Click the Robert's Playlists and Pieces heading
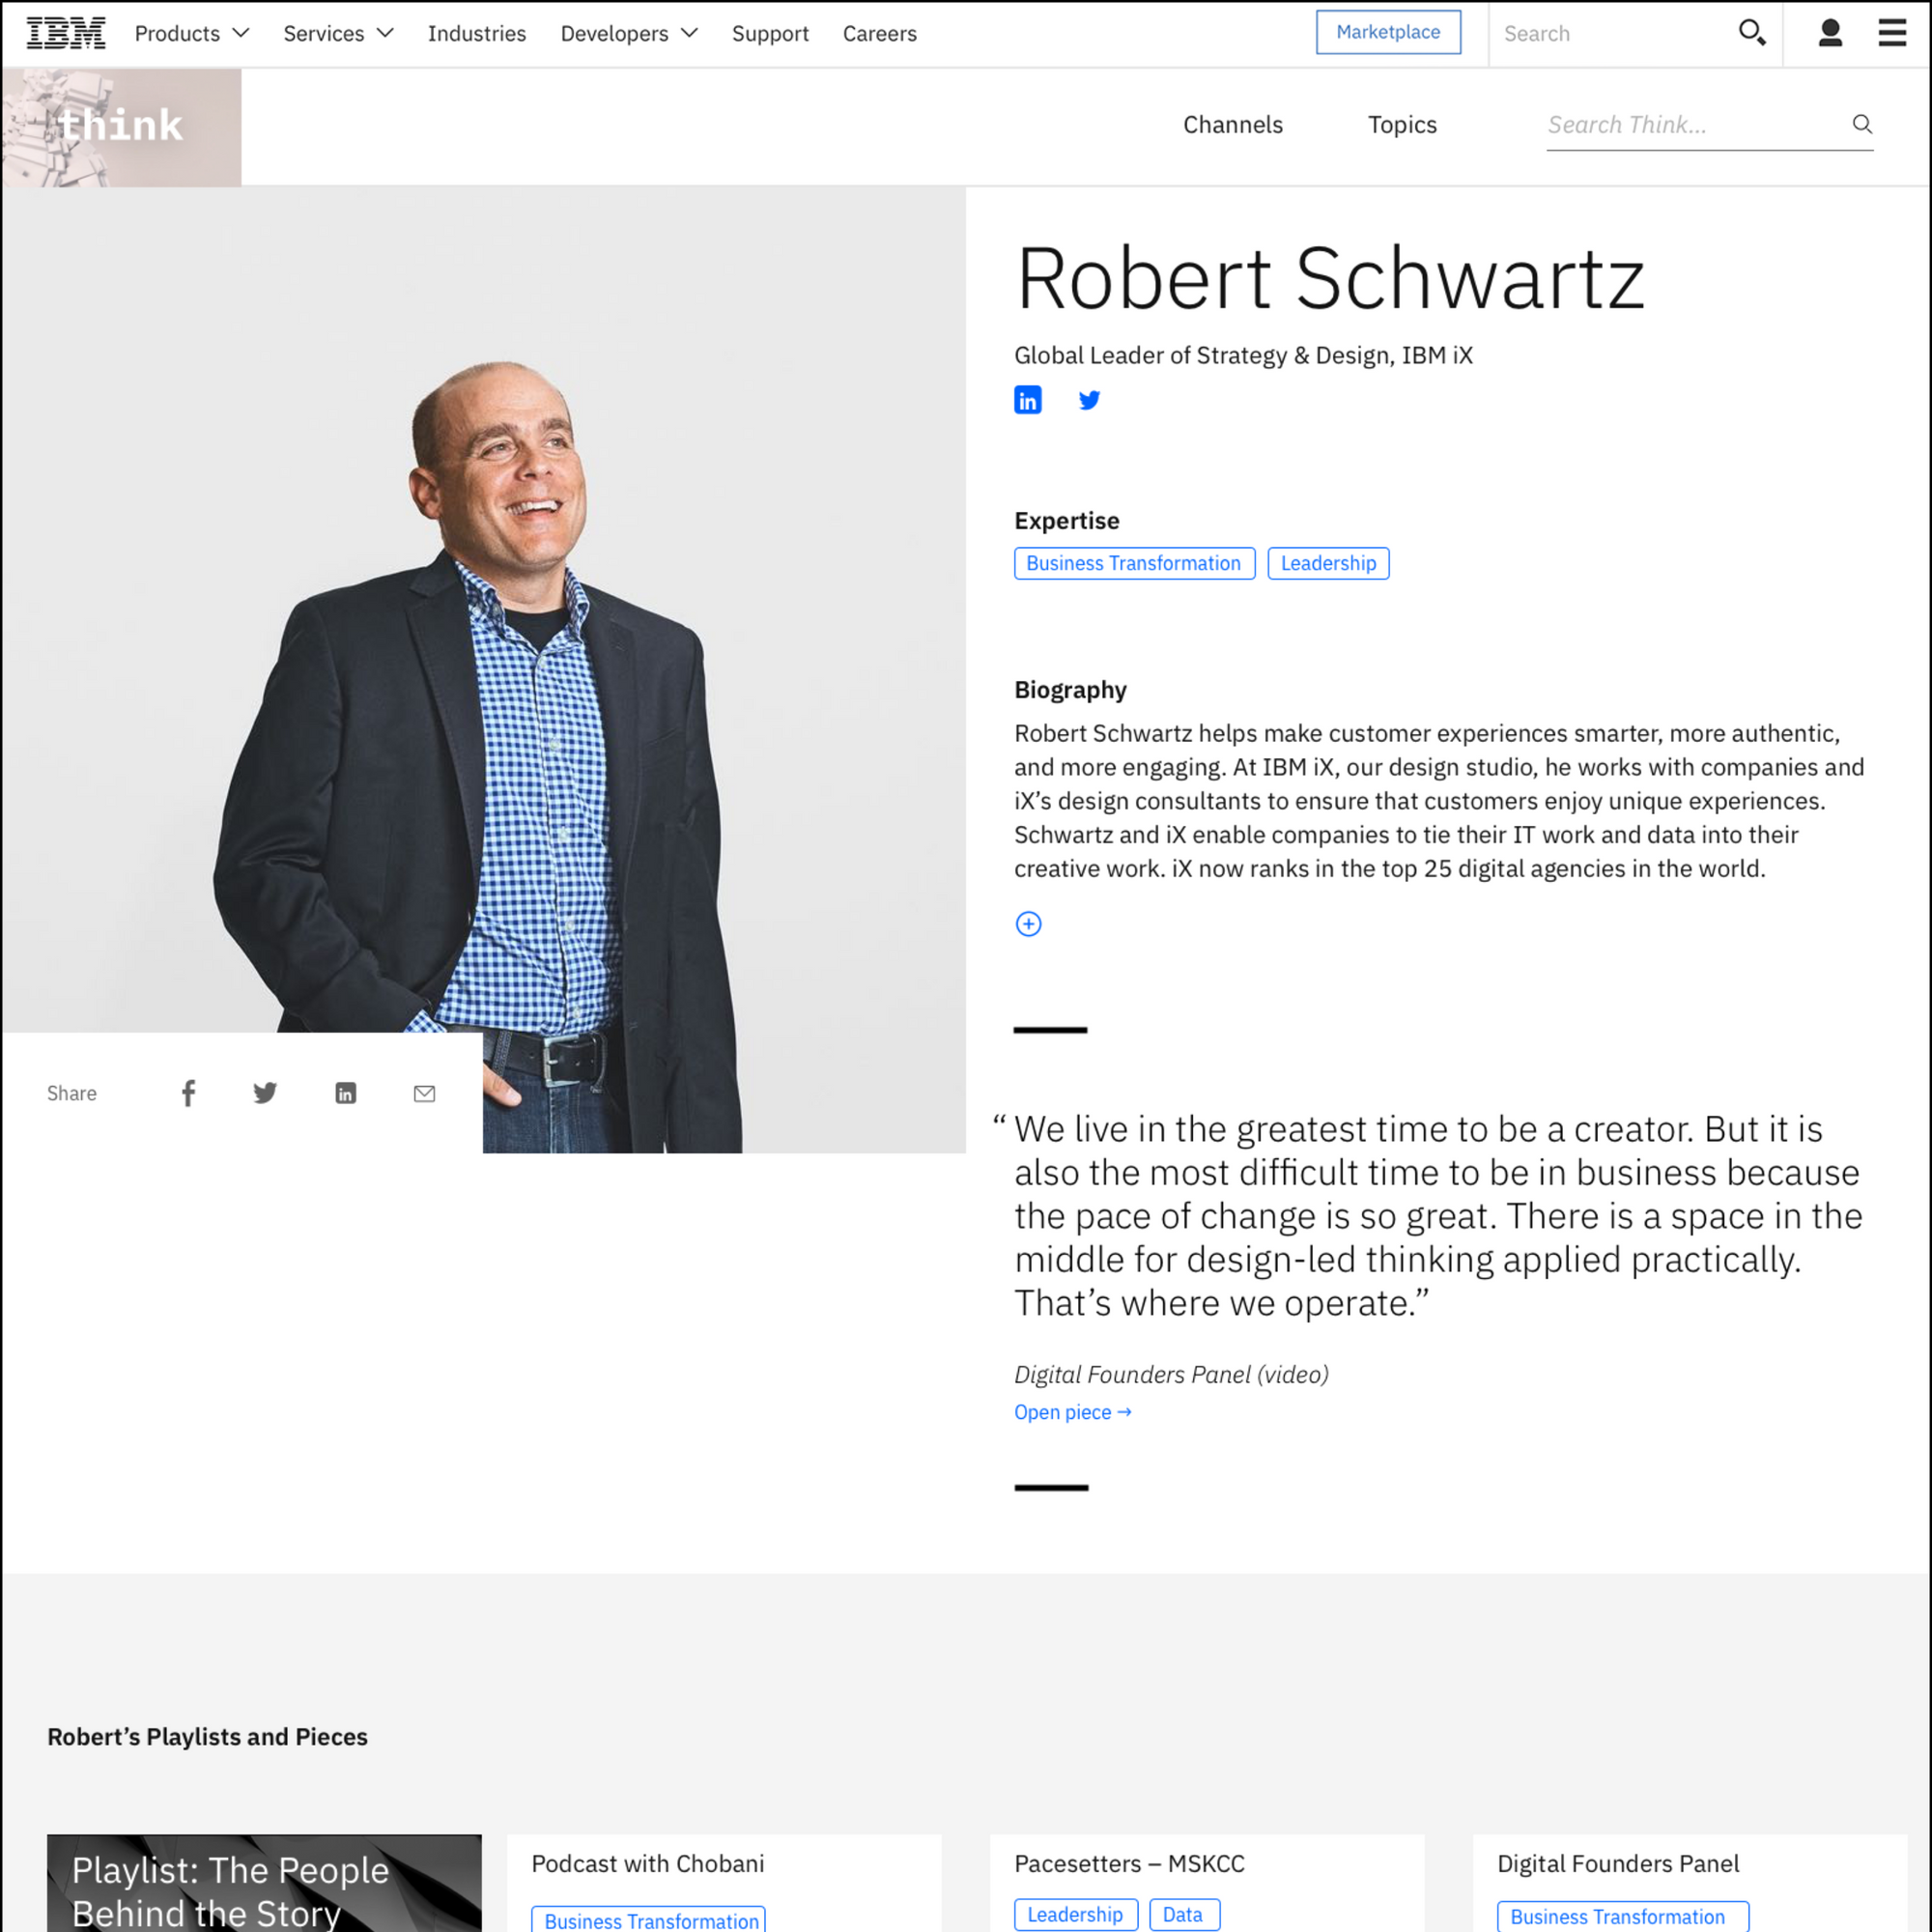This screenshot has width=1932, height=1932. click(207, 1736)
